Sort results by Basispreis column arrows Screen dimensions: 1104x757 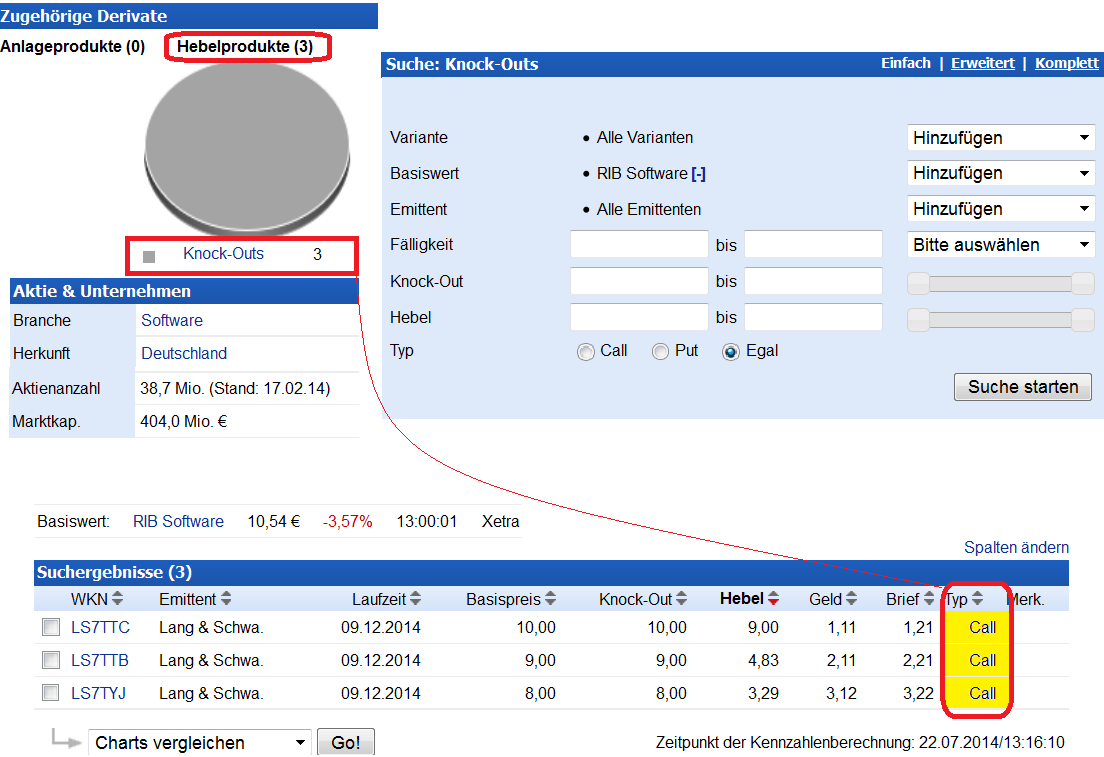point(549,599)
